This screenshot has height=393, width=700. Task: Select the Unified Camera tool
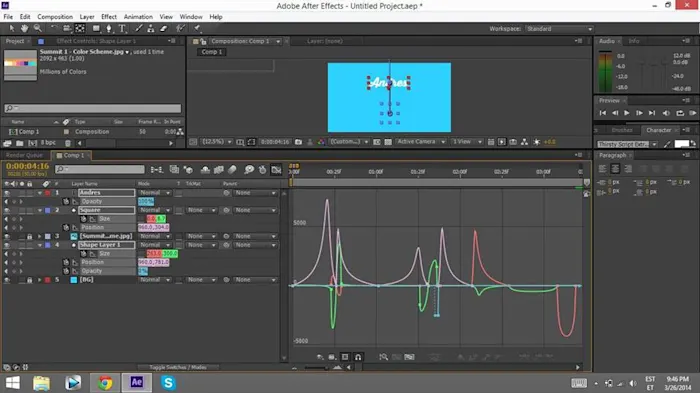pos(67,29)
